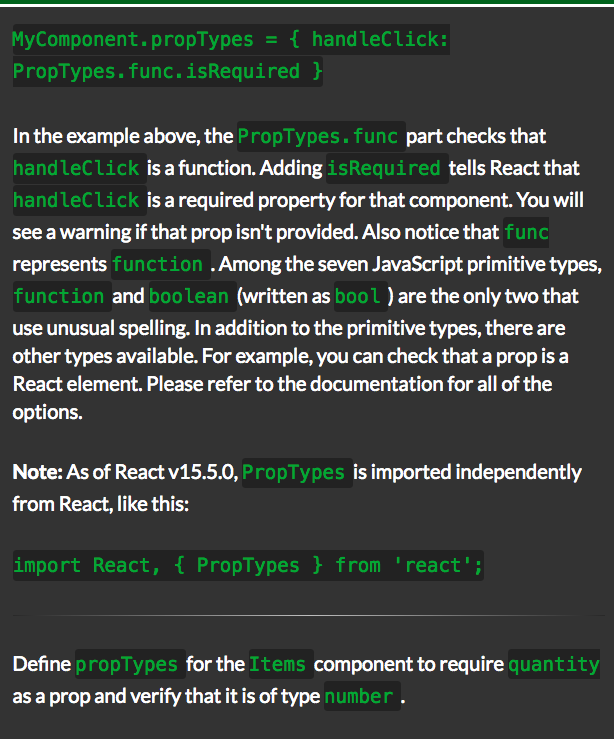Click the inline code 'quantity'
The height and width of the screenshot is (739, 614).
click(x=554, y=664)
